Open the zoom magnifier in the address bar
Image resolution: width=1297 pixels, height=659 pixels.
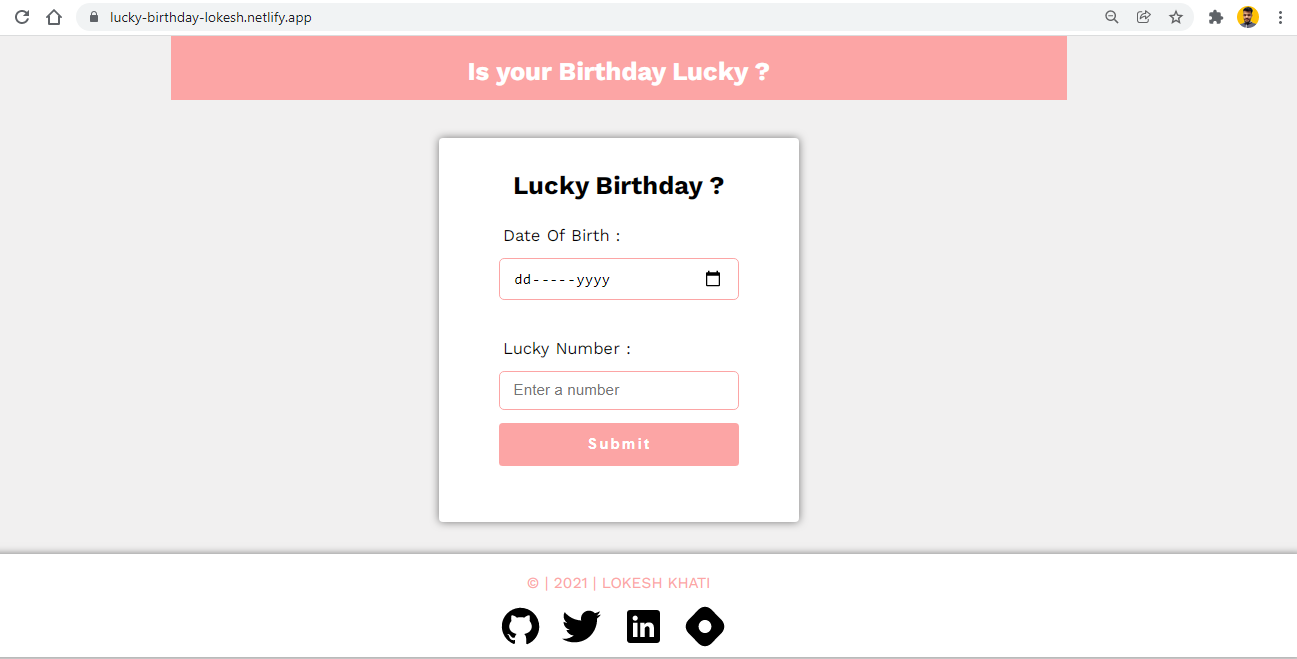click(x=1111, y=17)
